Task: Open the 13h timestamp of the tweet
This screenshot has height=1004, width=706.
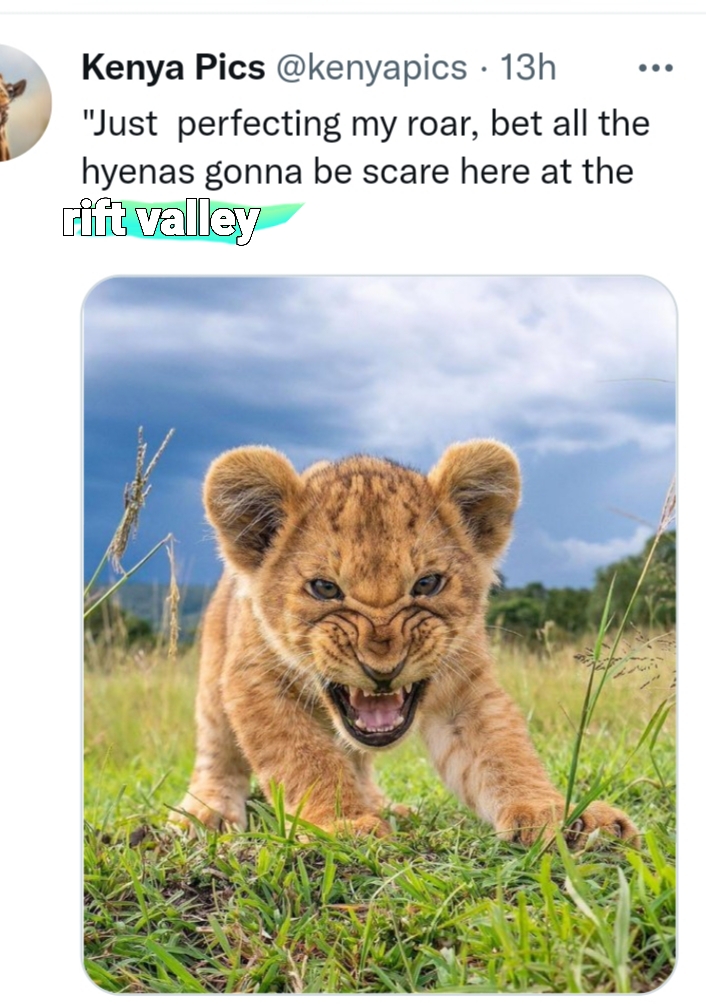Action: coord(527,67)
